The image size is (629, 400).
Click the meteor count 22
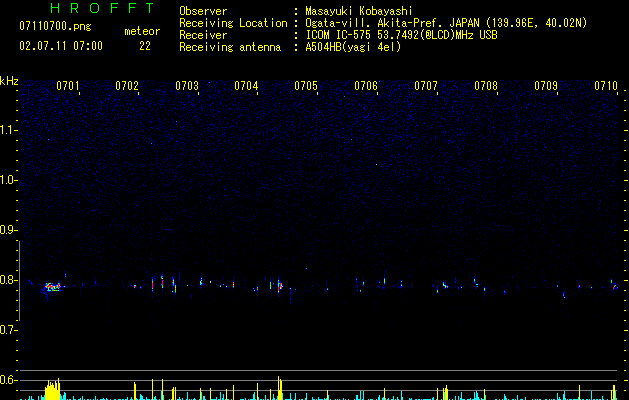coord(145,46)
